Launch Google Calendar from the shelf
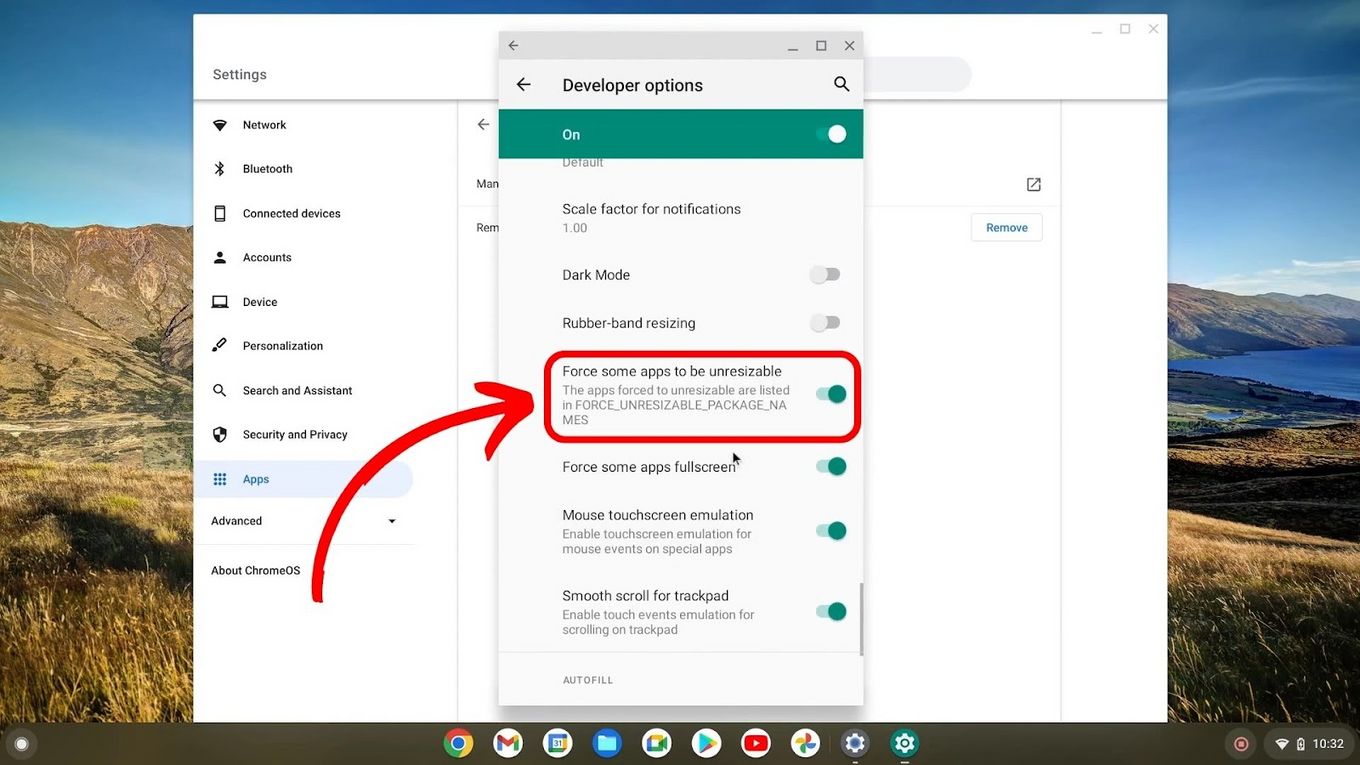The image size is (1360, 765). click(557, 743)
